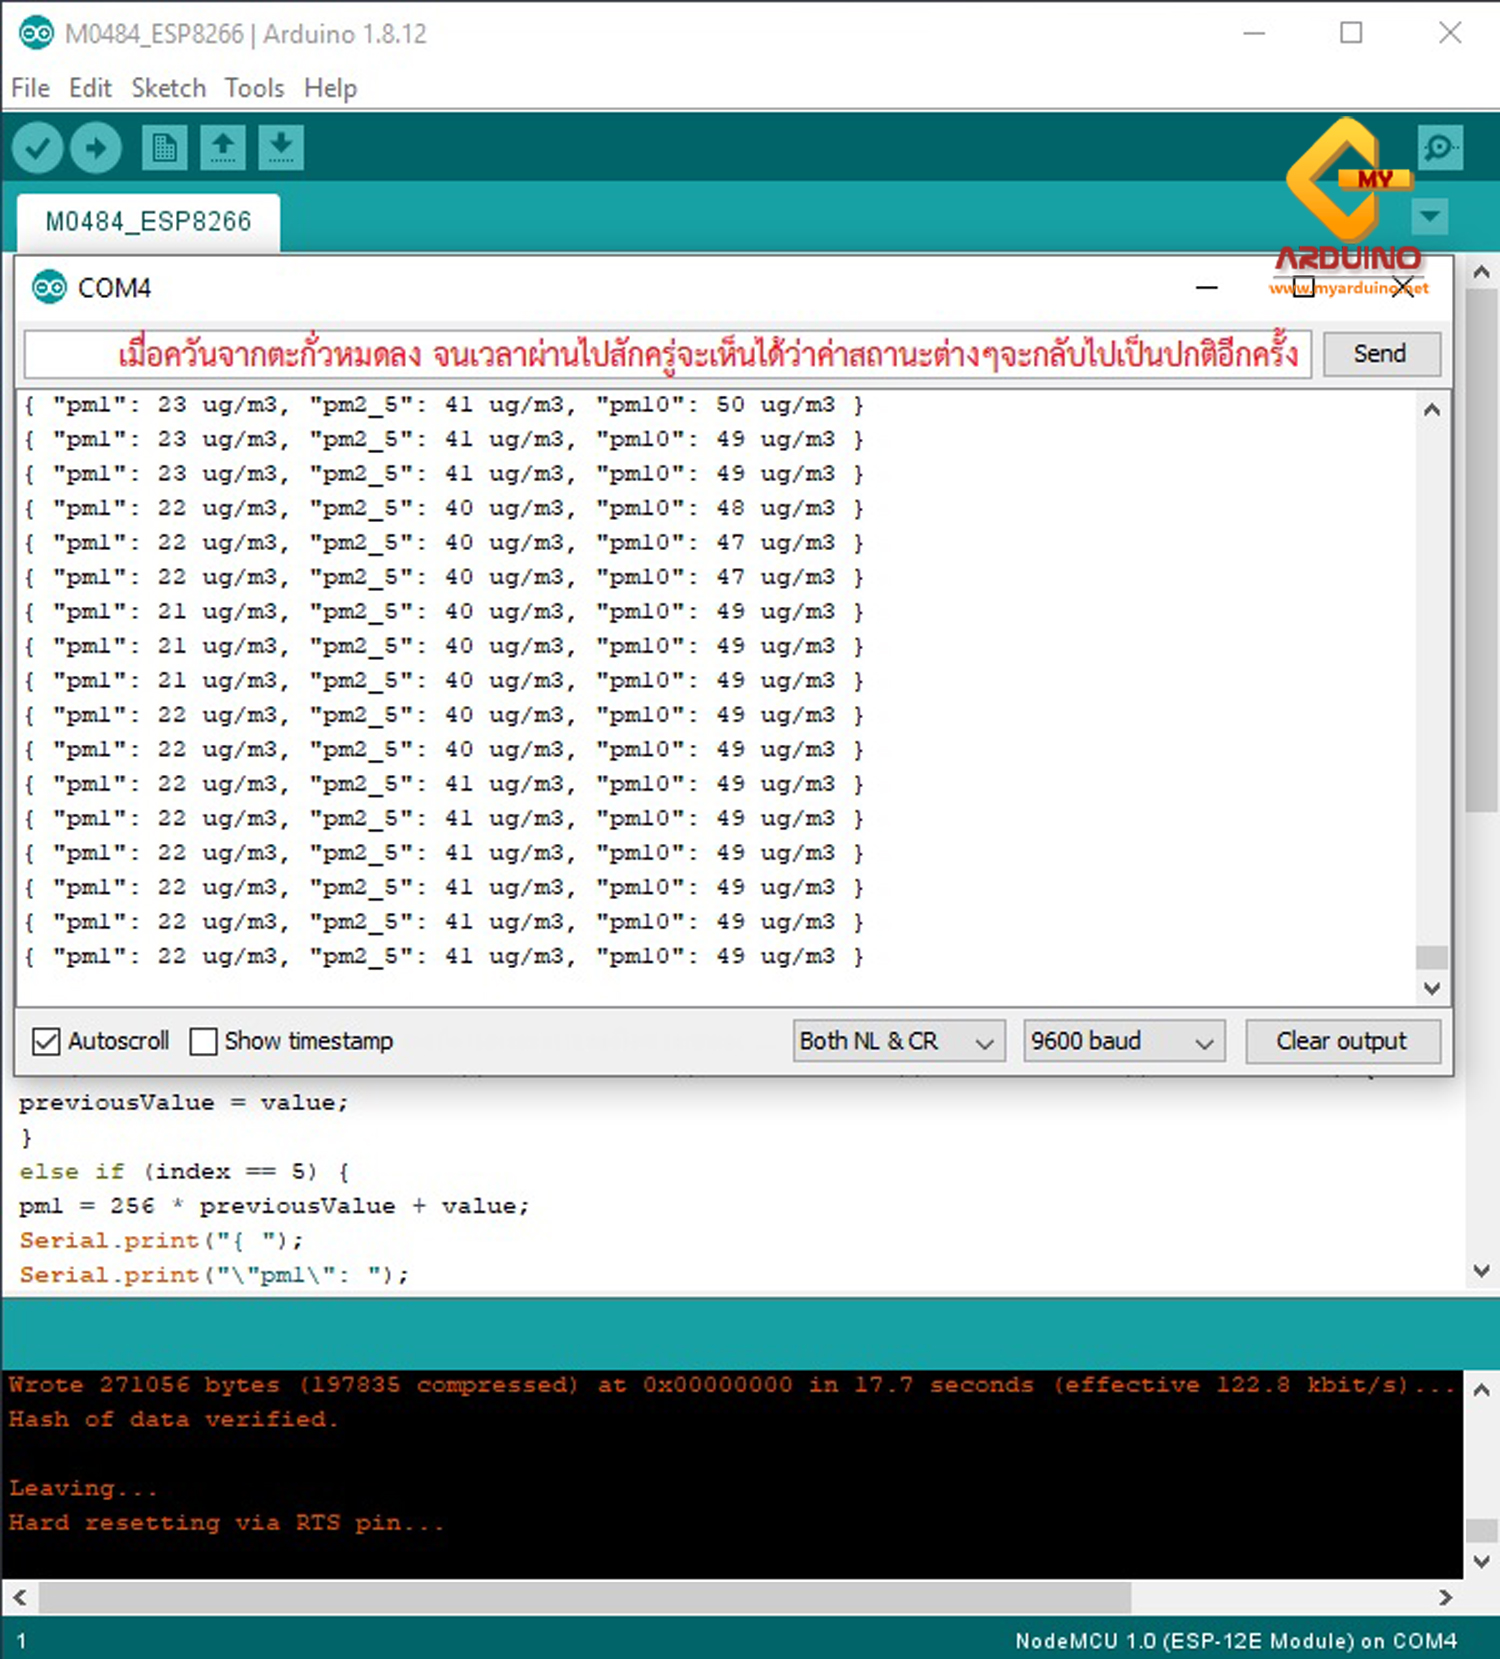Click the serial message input field
Image resolution: width=1500 pixels, height=1659 pixels.
pos(667,354)
